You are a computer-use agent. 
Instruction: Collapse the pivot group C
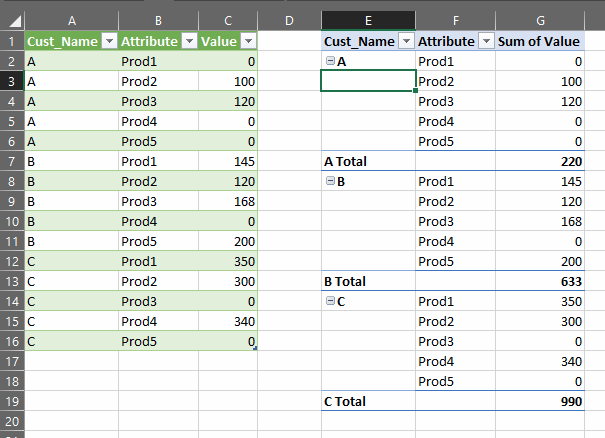(330, 301)
